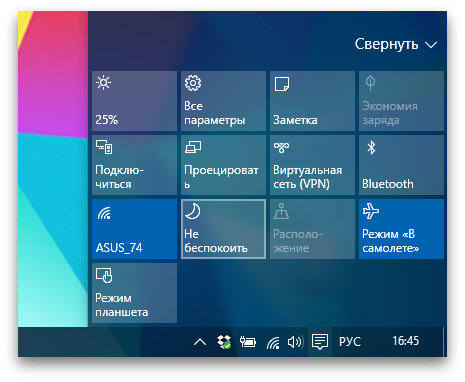Open the Все параметры settings tile
The height and width of the screenshot is (382, 465).
pyautogui.click(x=223, y=101)
